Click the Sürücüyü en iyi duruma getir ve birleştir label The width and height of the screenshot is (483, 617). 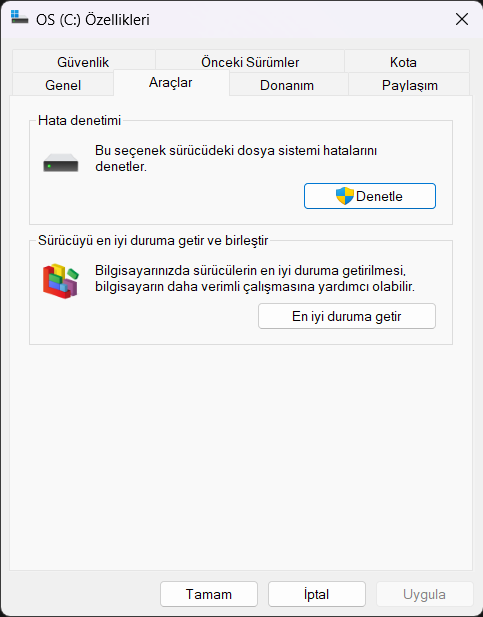(x=153, y=240)
